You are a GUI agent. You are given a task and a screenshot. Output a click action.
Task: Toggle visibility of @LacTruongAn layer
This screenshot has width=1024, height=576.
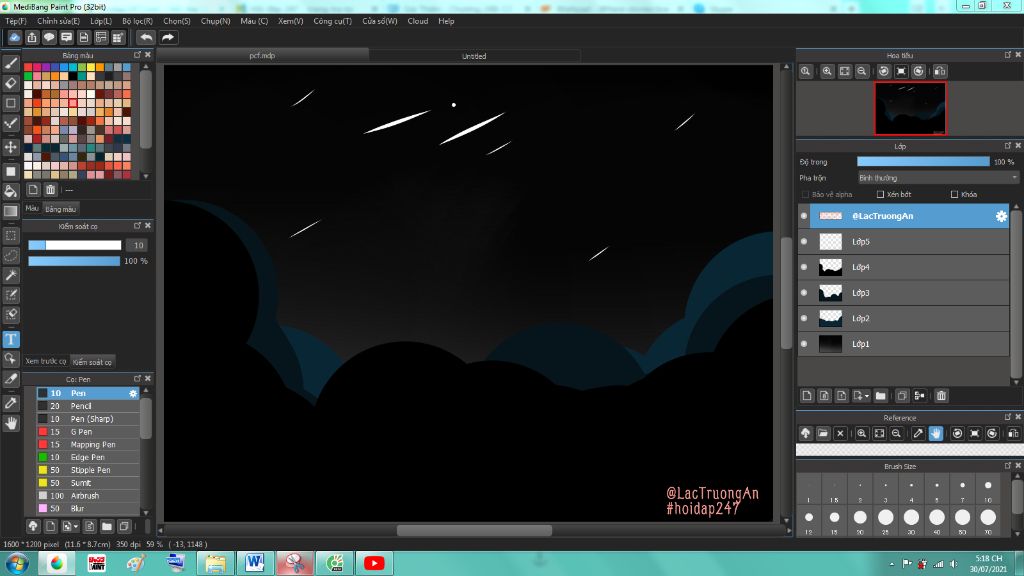coord(804,216)
